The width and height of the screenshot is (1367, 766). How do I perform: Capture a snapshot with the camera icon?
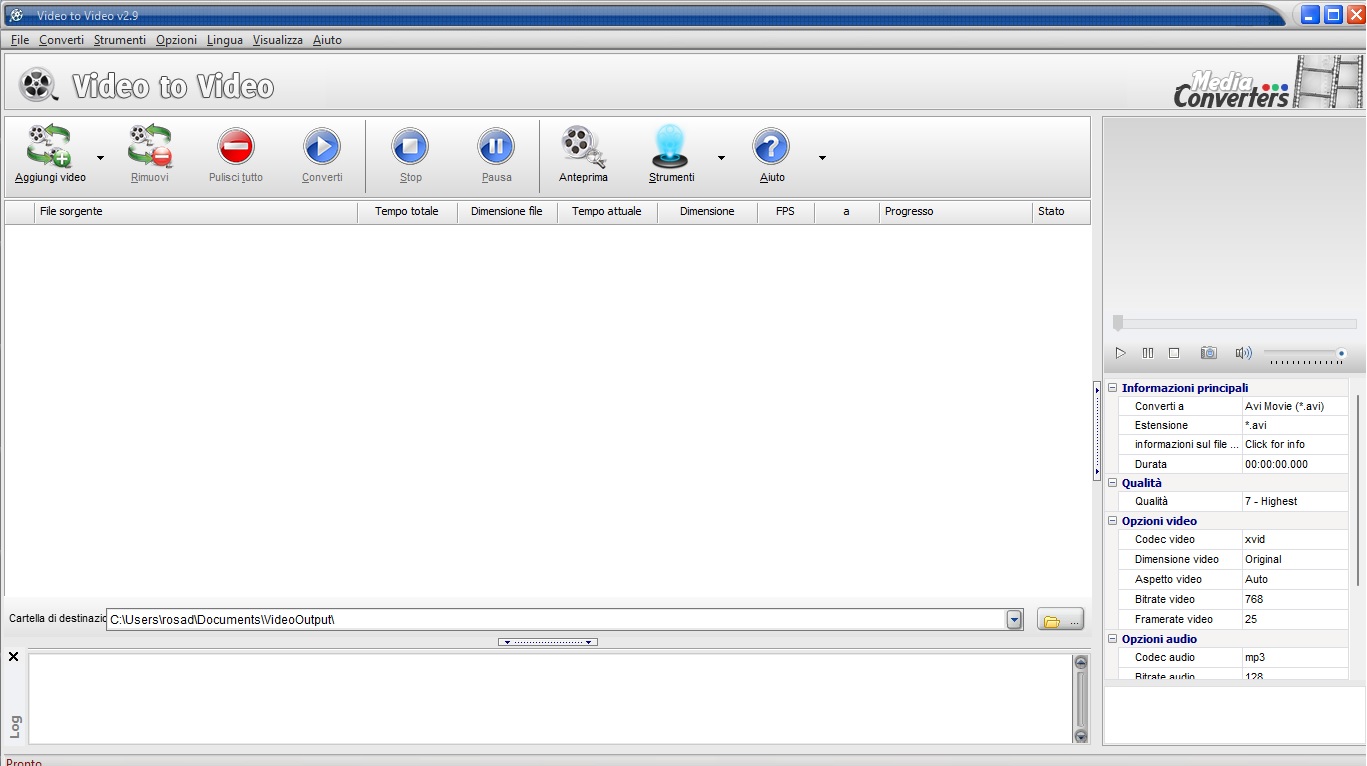click(1208, 352)
